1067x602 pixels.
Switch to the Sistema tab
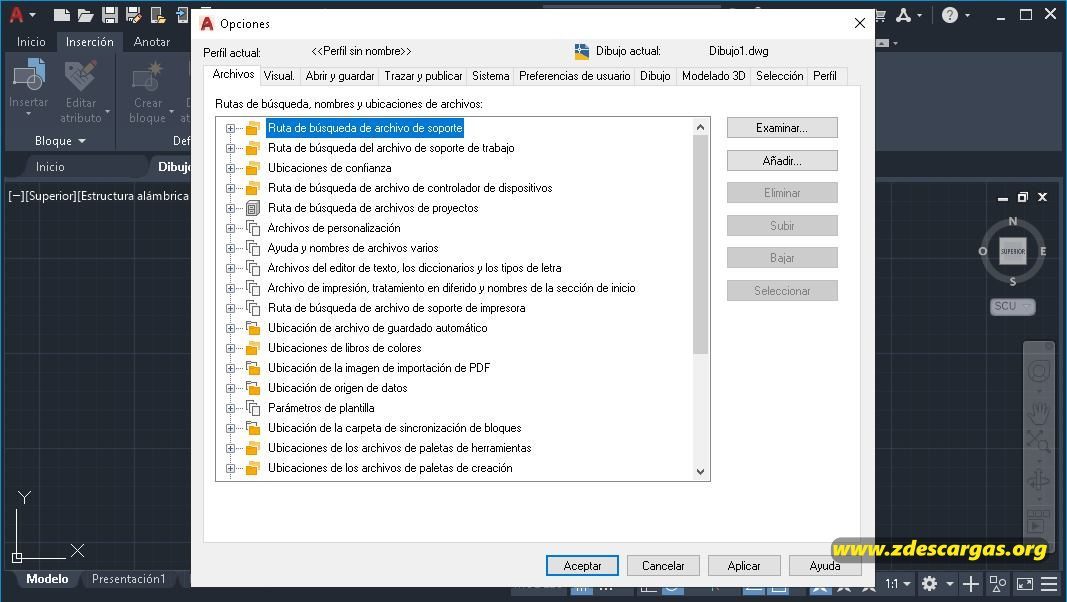491,76
